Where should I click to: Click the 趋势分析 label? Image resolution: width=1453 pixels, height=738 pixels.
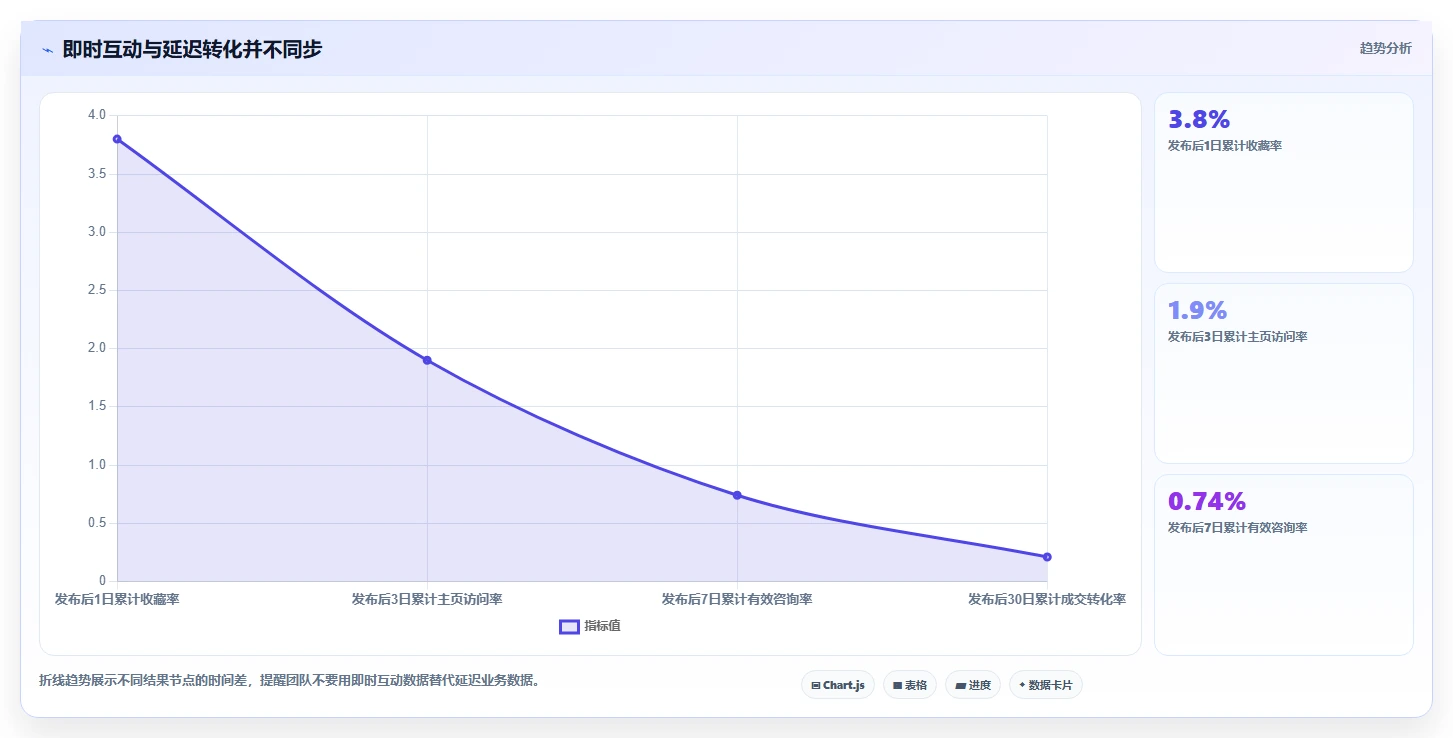1385,48
